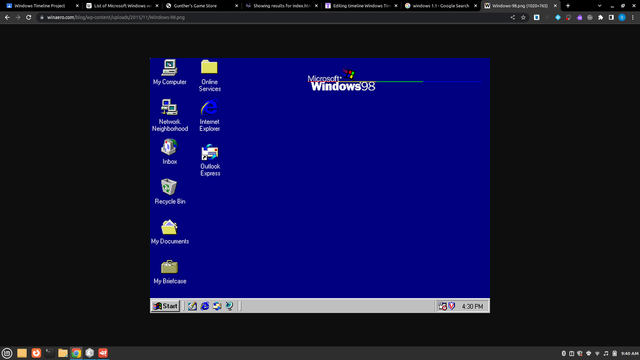Click the share page icon

click(513, 18)
